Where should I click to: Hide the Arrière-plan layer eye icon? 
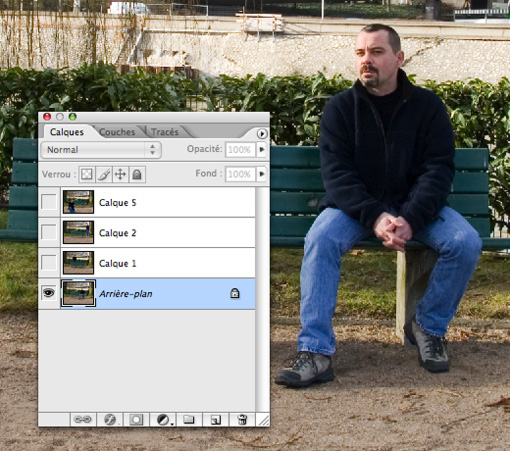coord(49,293)
